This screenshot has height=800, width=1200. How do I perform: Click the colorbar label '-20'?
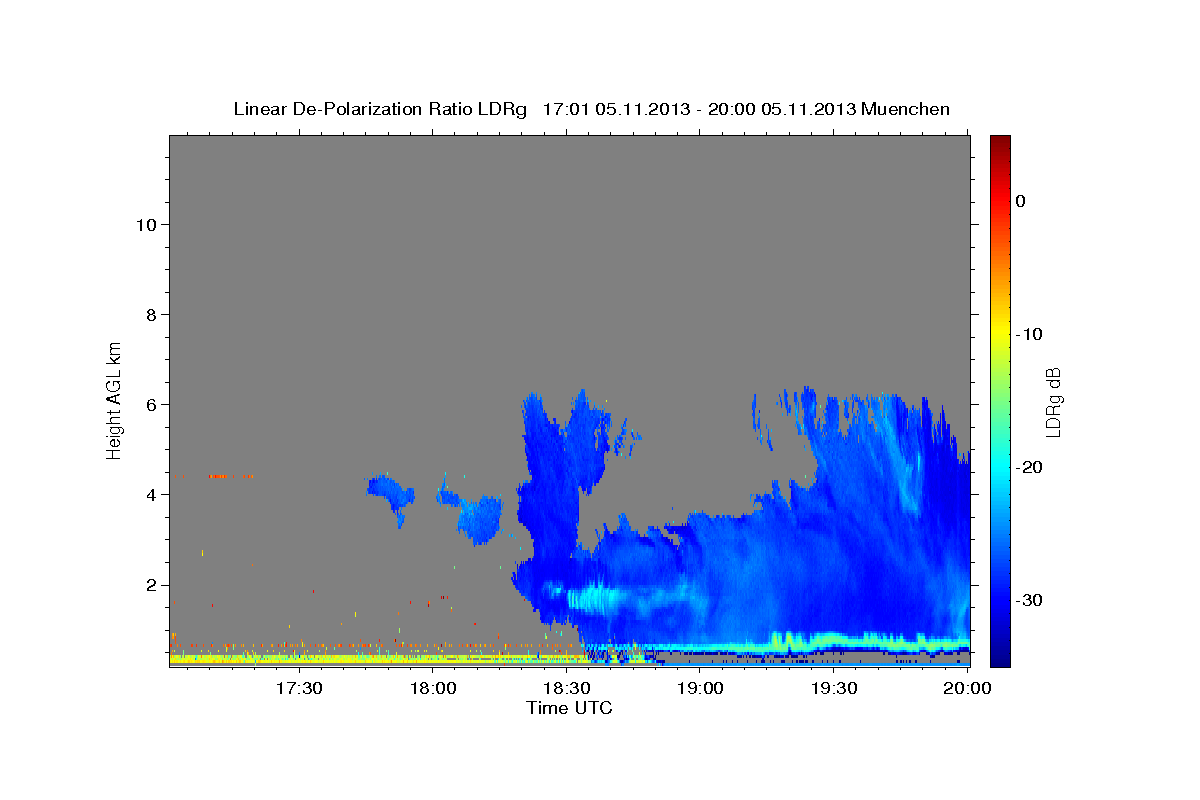click(x=1029, y=467)
